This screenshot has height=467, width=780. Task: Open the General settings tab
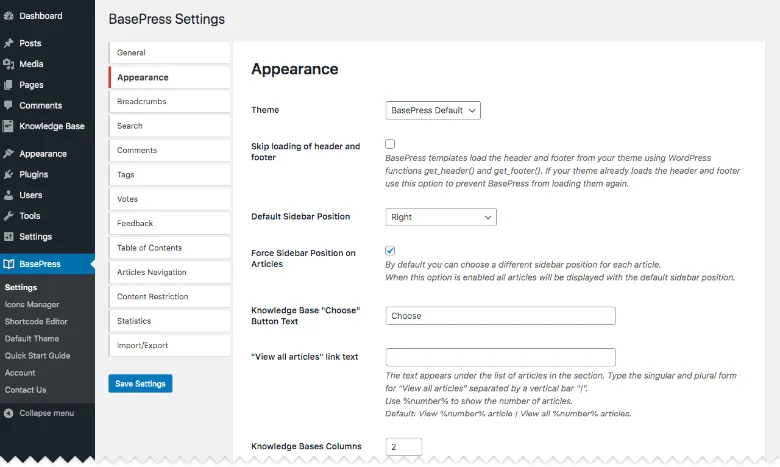point(169,53)
